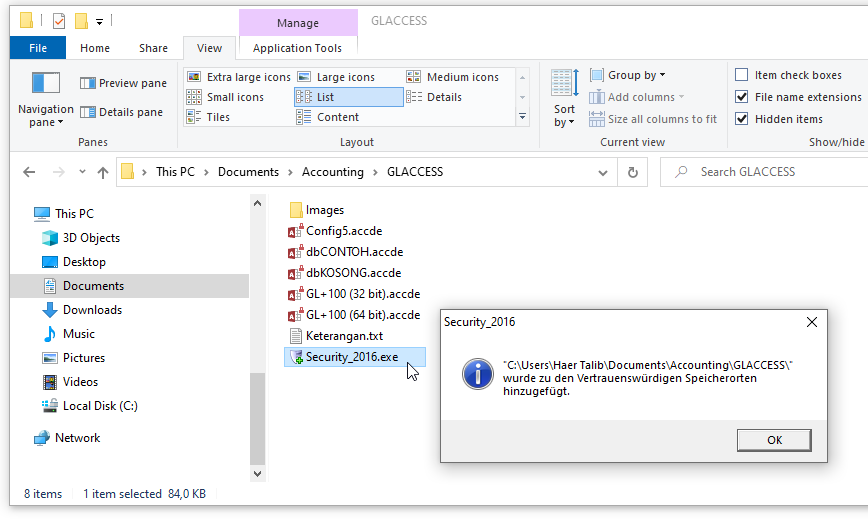The width and height of the screenshot is (868, 521).
Task: Toggle the Preview pane
Action: coord(123,83)
